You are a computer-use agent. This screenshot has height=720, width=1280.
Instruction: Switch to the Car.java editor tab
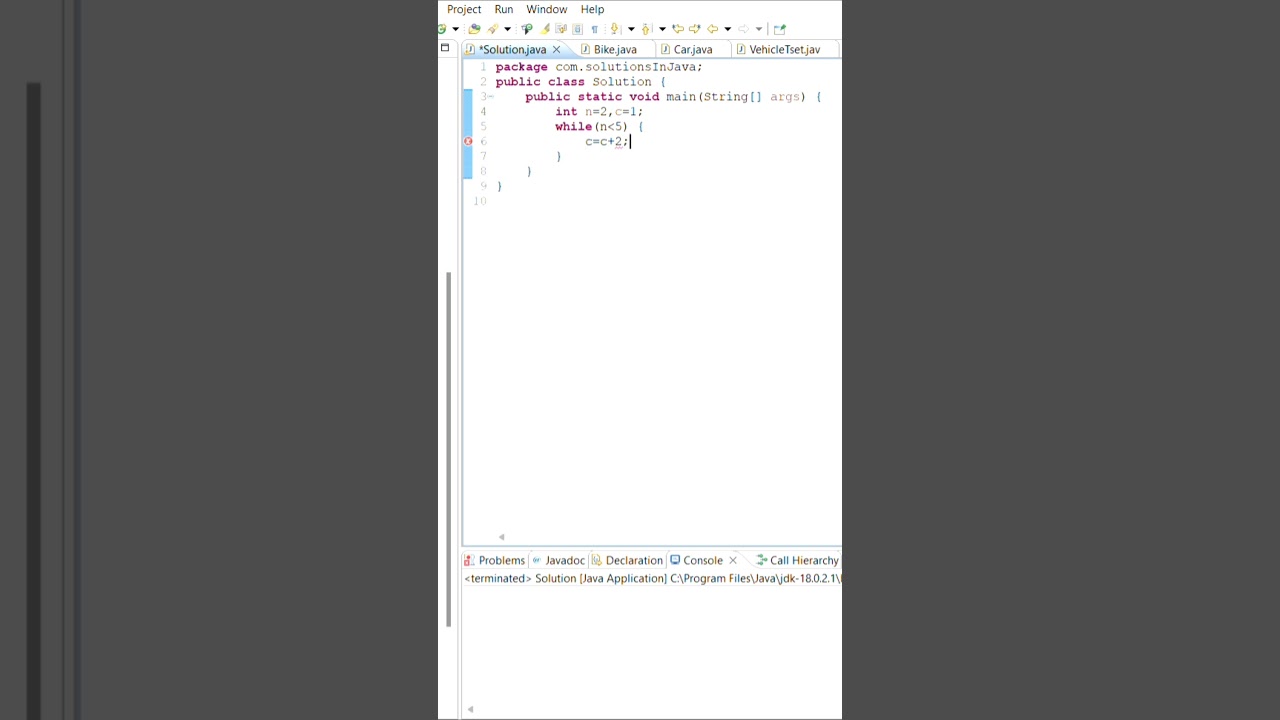pyautogui.click(x=693, y=49)
